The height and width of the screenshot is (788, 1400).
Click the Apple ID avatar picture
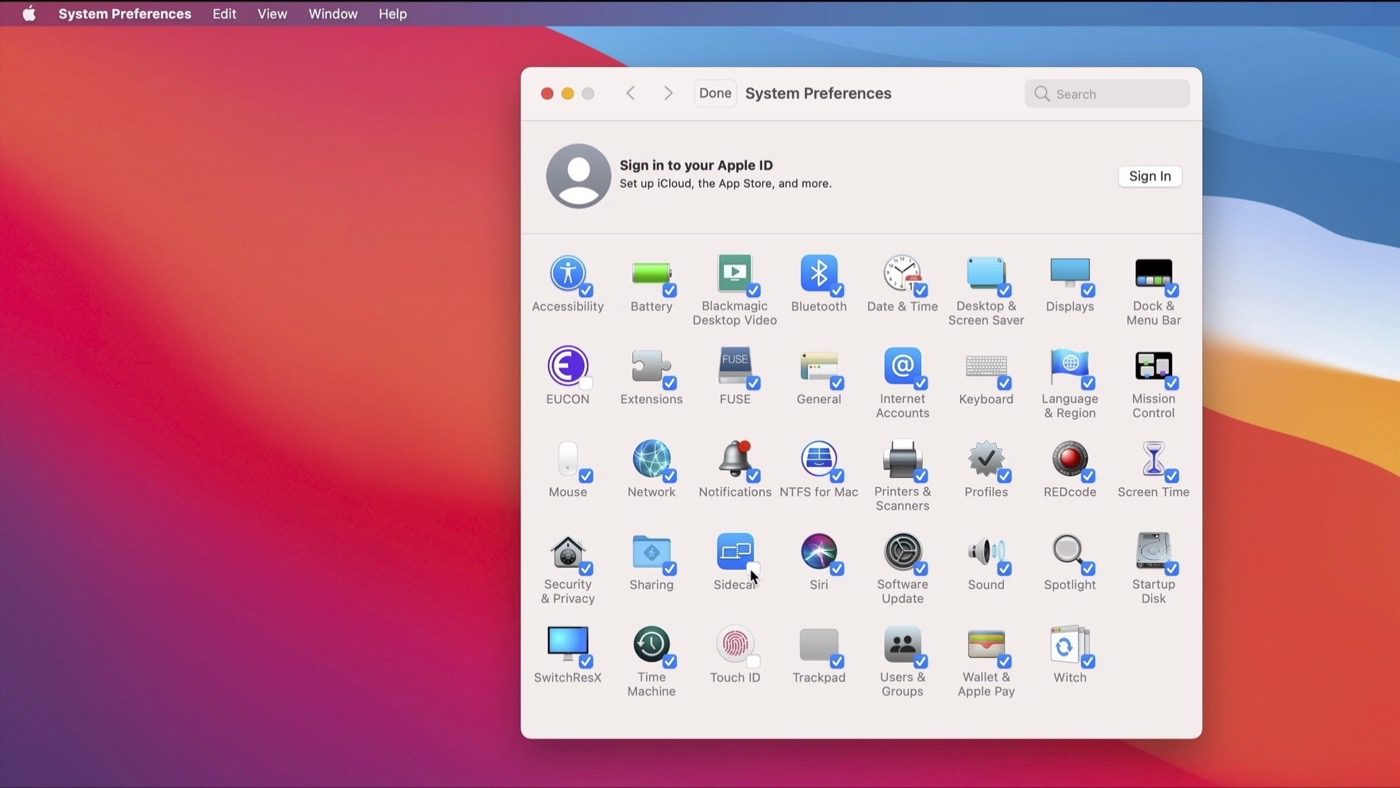[x=578, y=176]
